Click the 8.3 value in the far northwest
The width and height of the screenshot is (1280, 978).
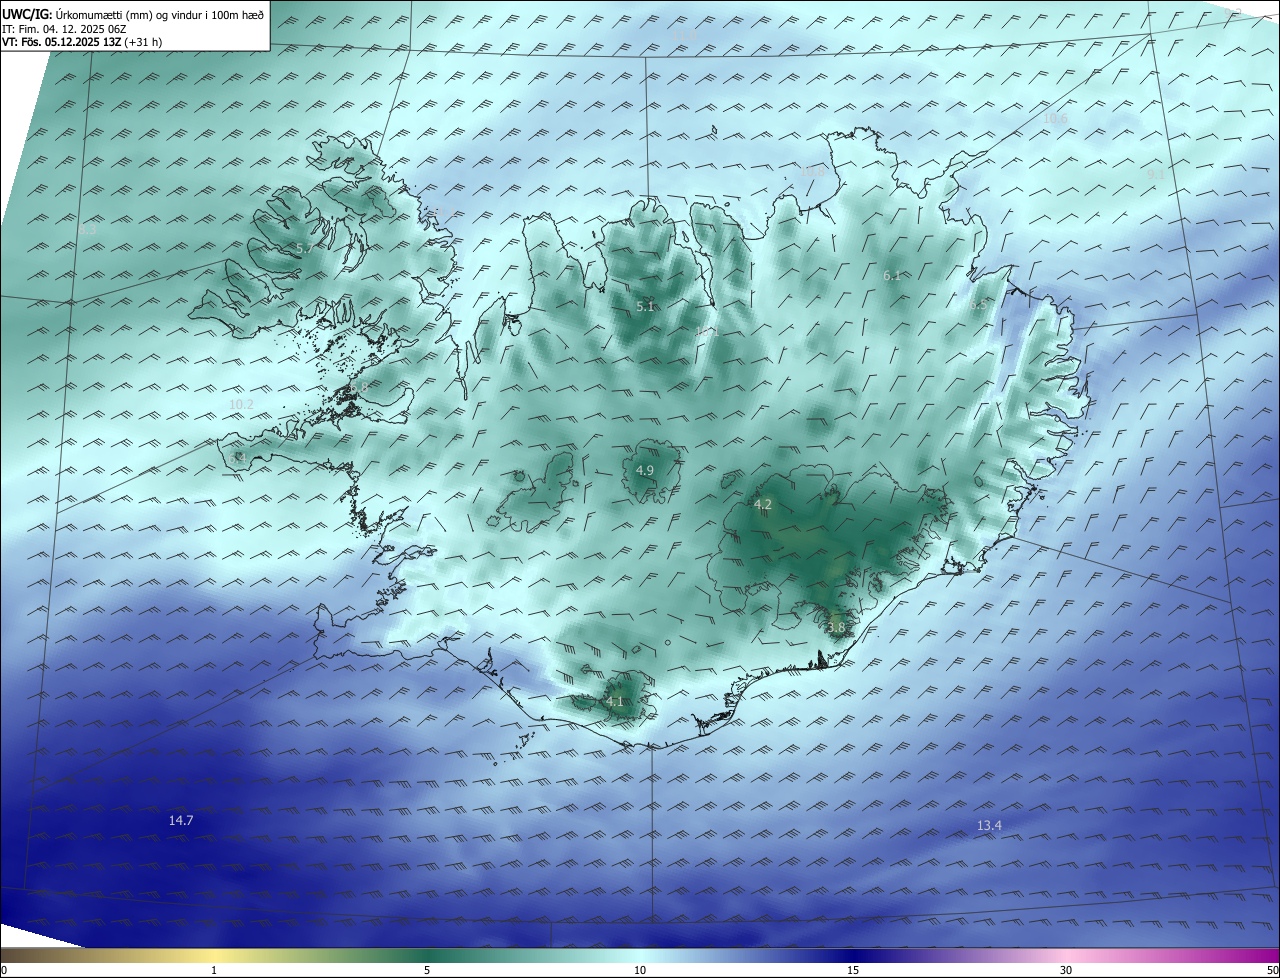click(87, 229)
